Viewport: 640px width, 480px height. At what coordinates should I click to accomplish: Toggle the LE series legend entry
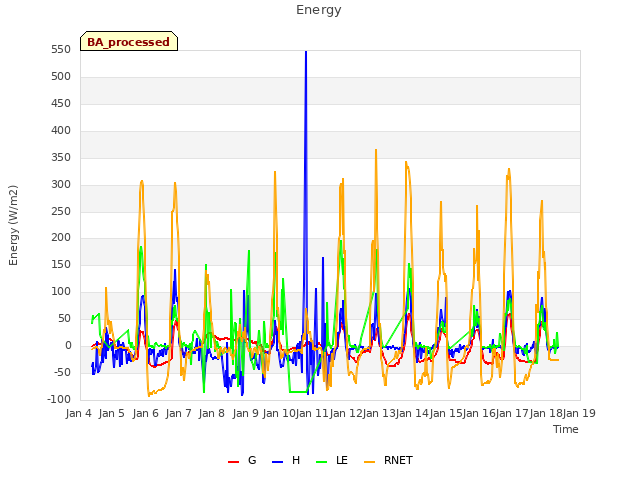click(x=332, y=460)
